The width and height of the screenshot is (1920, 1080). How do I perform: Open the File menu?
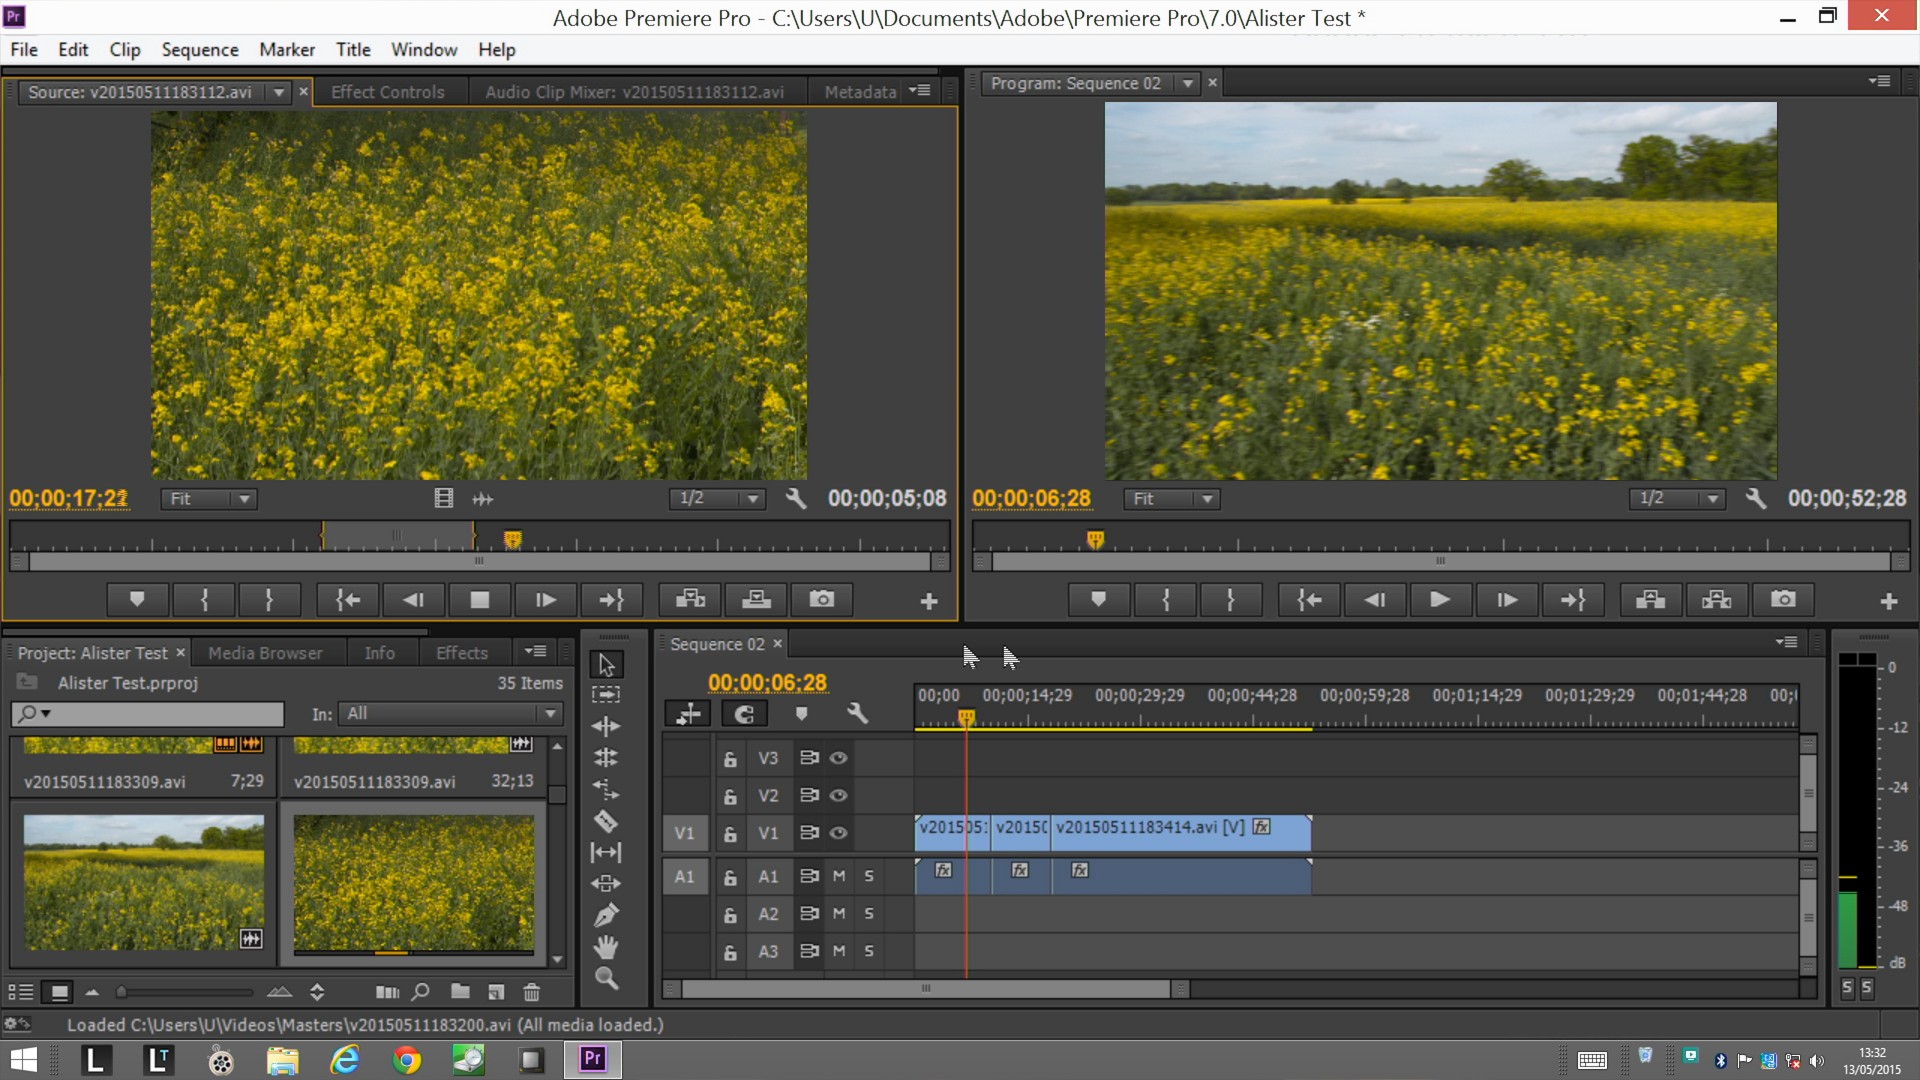tap(24, 50)
